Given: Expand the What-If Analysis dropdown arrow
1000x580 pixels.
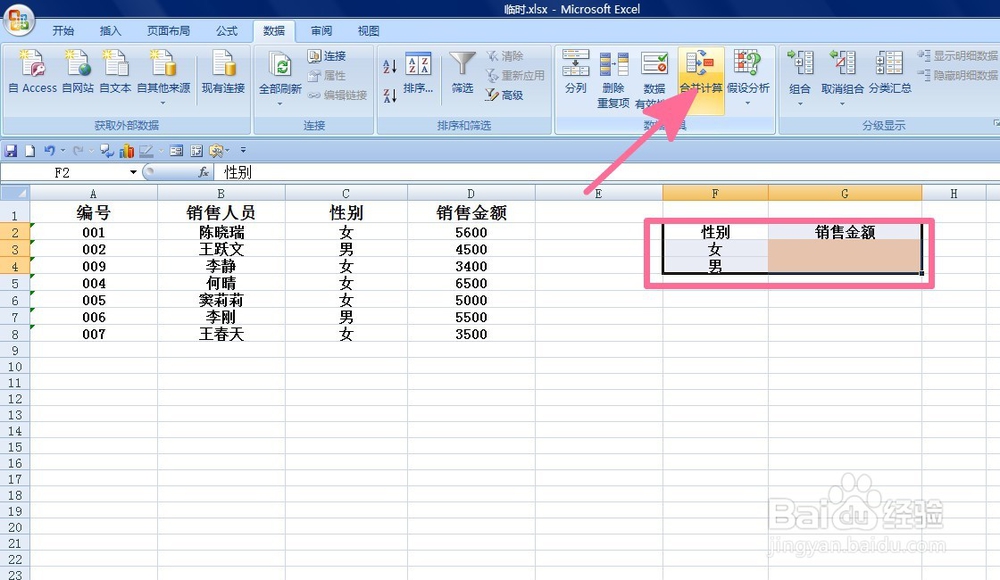Looking at the screenshot, I should click(x=747, y=103).
